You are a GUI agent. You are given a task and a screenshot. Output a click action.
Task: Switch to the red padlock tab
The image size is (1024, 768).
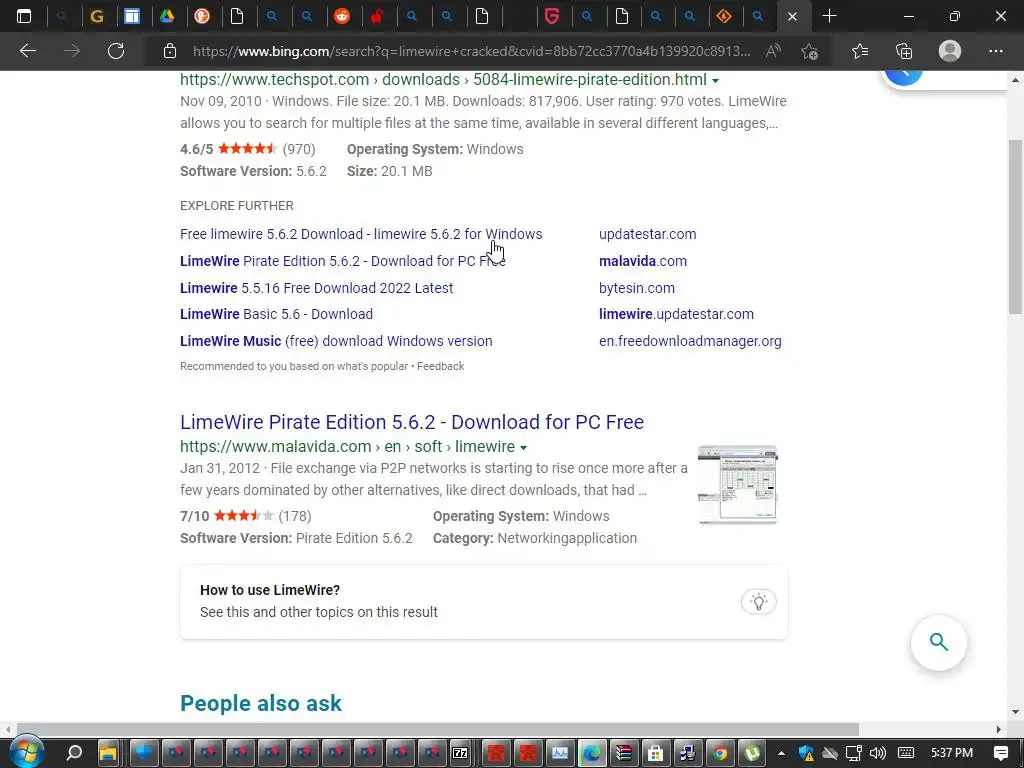(377, 16)
